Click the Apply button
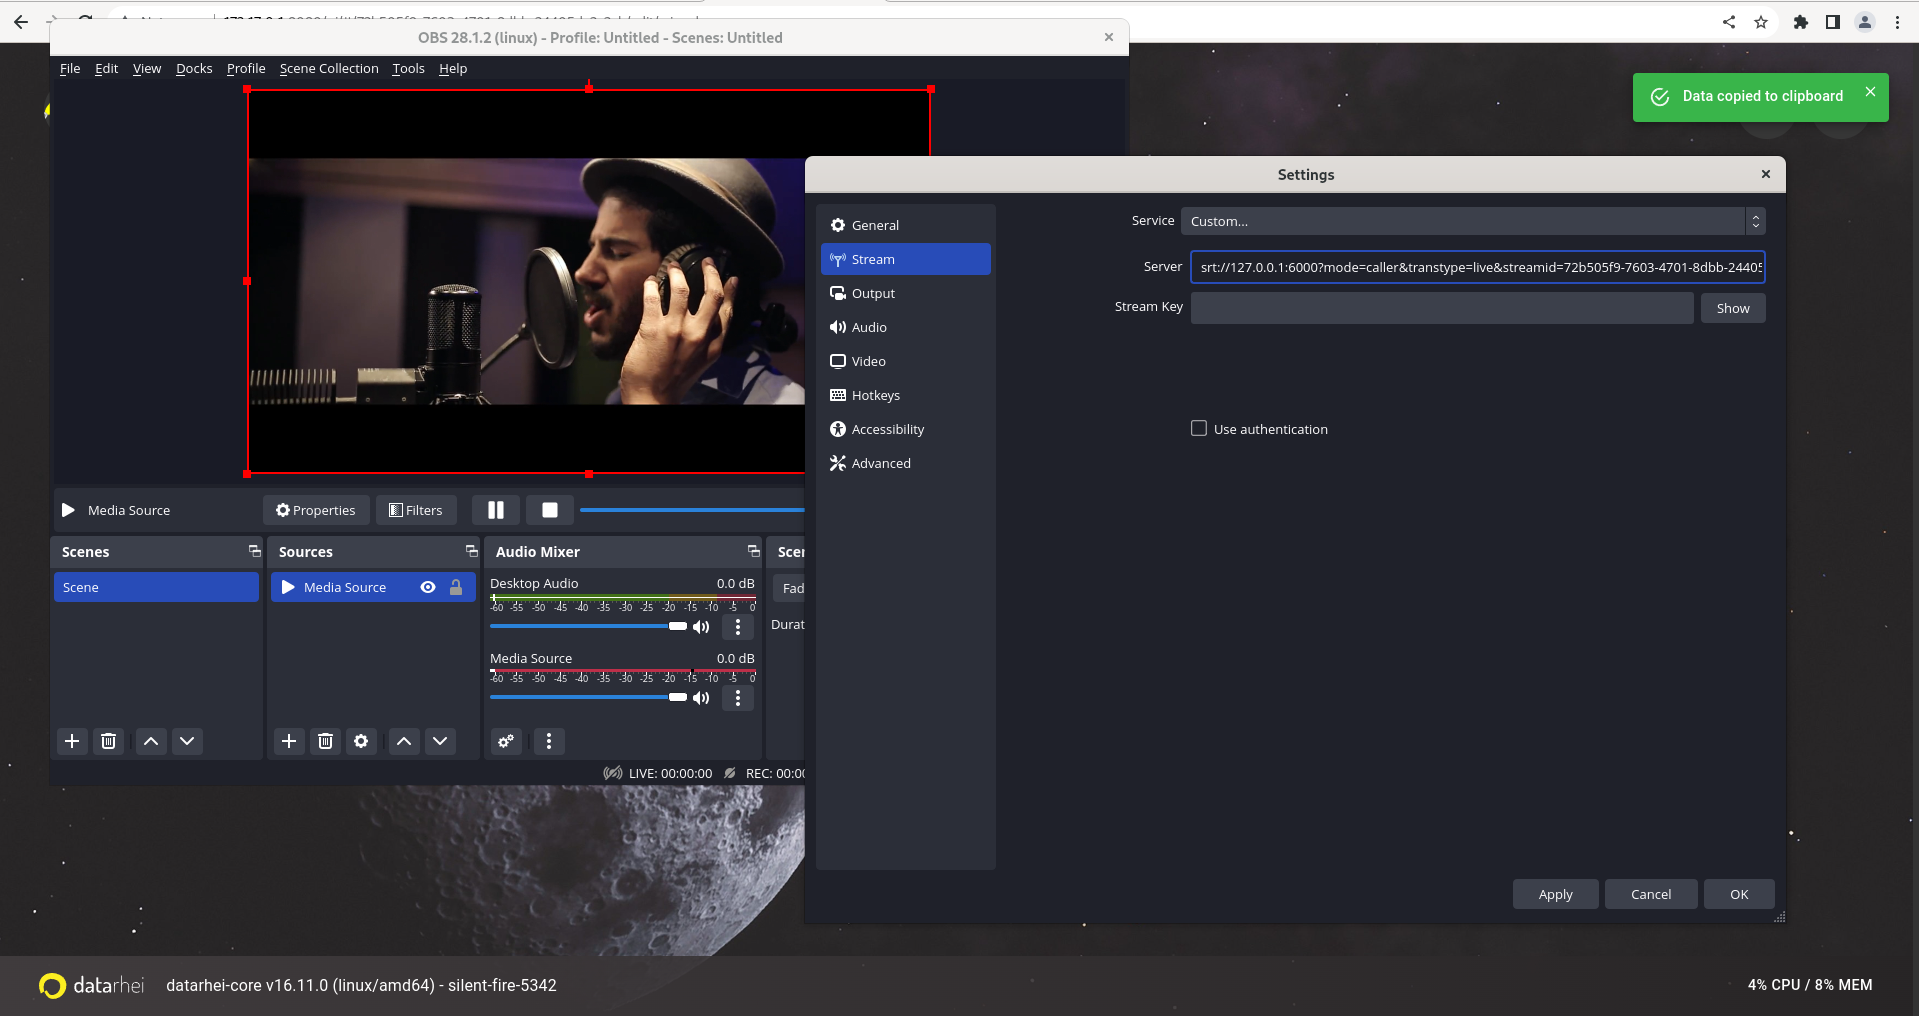The height and width of the screenshot is (1016, 1919). [1554, 894]
